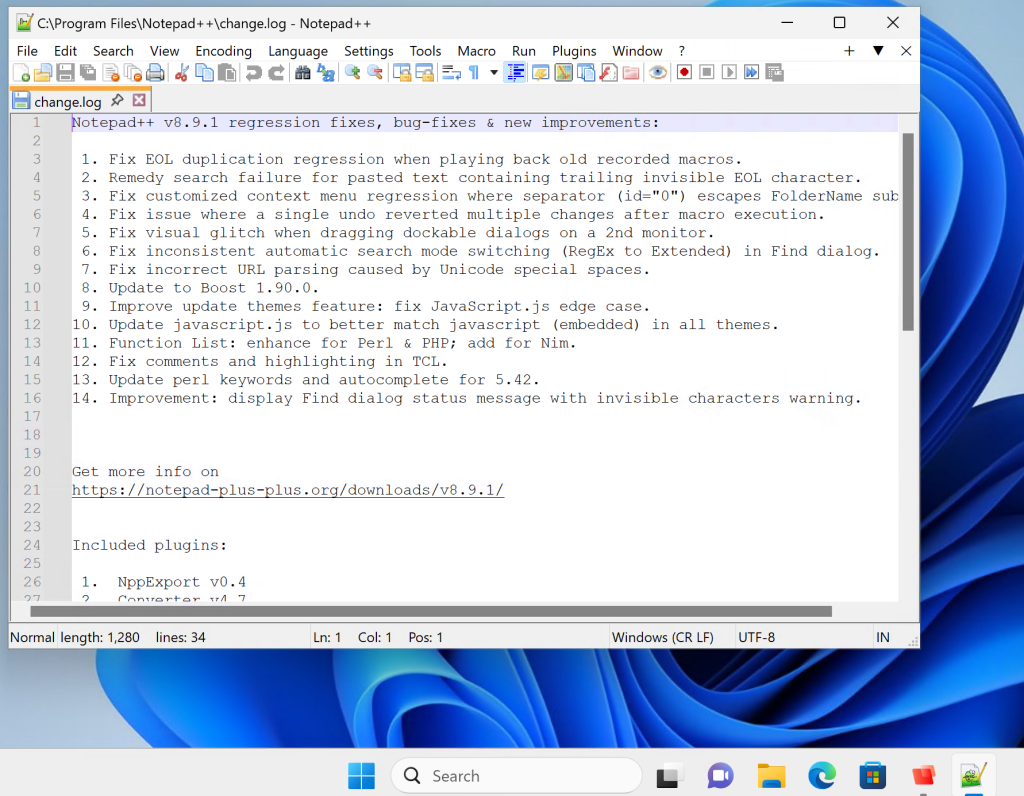Open Find with the binoculars icon
Viewport: 1024px width, 796px height.
click(302, 72)
